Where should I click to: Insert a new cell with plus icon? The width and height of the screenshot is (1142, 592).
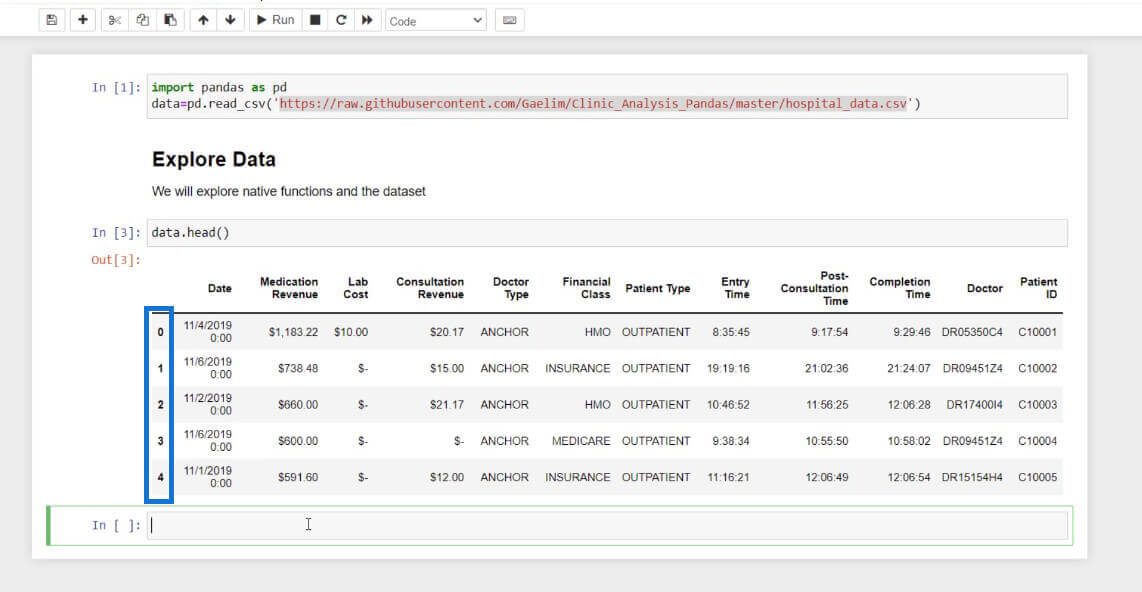pos(83,20)
